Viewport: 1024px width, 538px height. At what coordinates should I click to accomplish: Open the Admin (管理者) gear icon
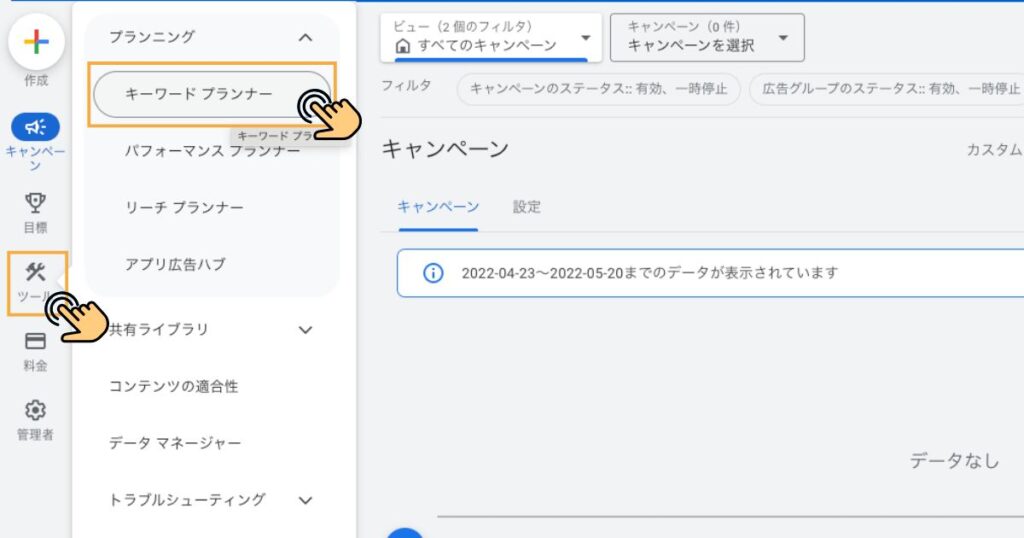(x=35, y=410)
